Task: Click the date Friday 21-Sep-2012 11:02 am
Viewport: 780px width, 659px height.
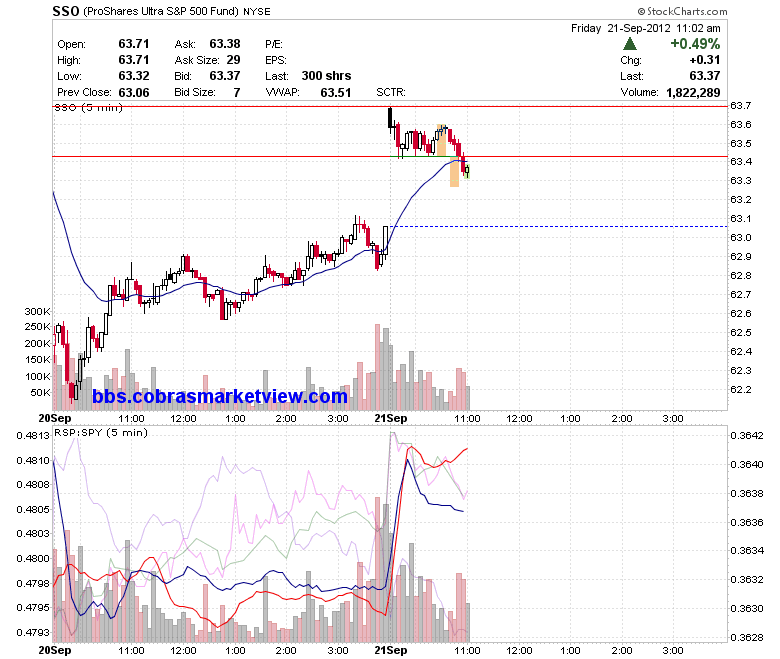Action: [x=645, y=28]
